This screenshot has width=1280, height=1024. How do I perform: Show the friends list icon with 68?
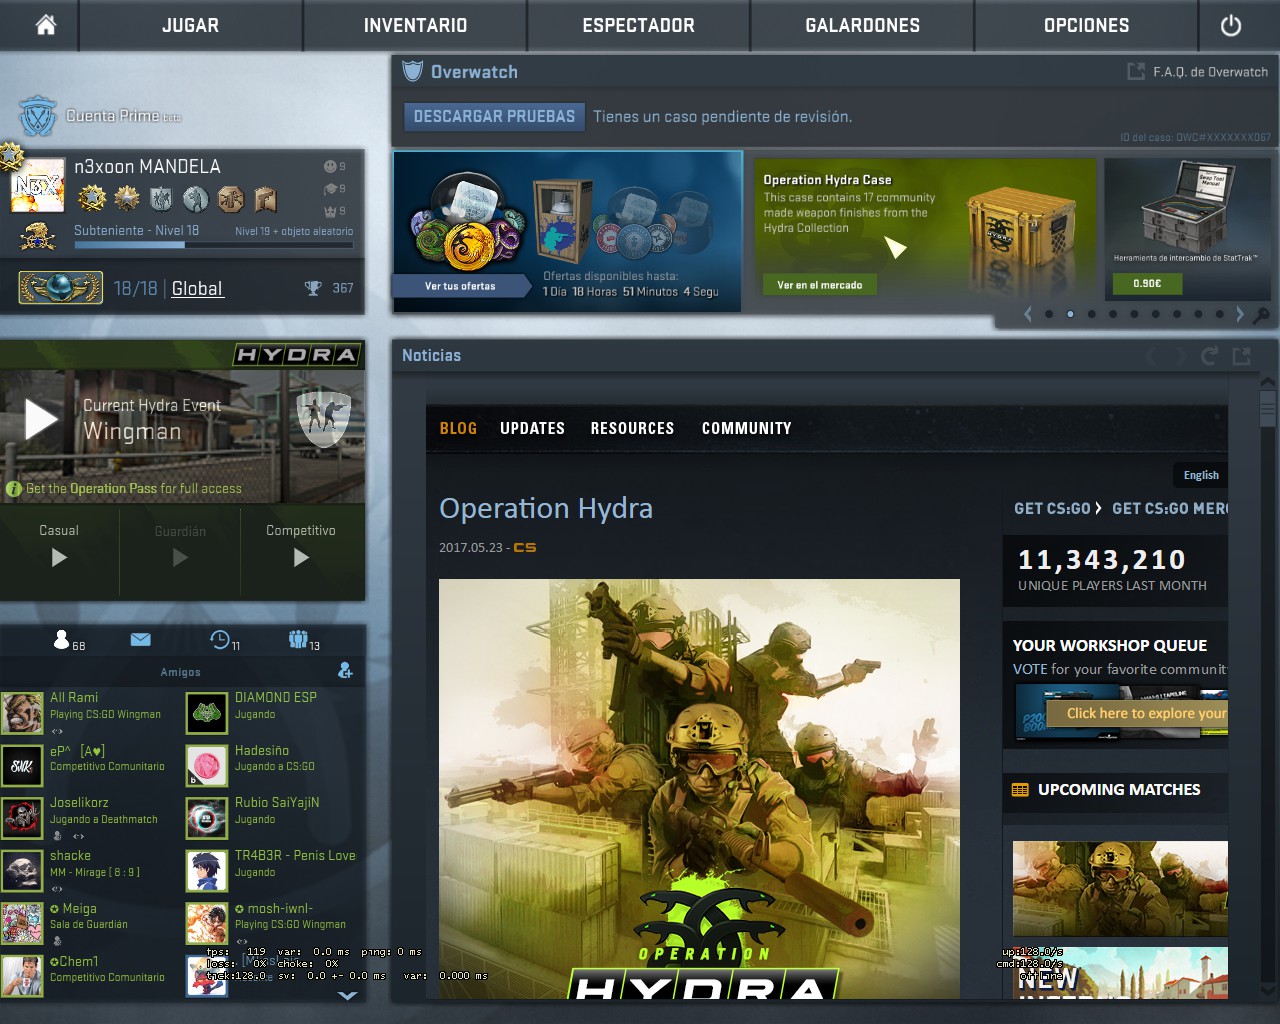[x=62, y=639]
